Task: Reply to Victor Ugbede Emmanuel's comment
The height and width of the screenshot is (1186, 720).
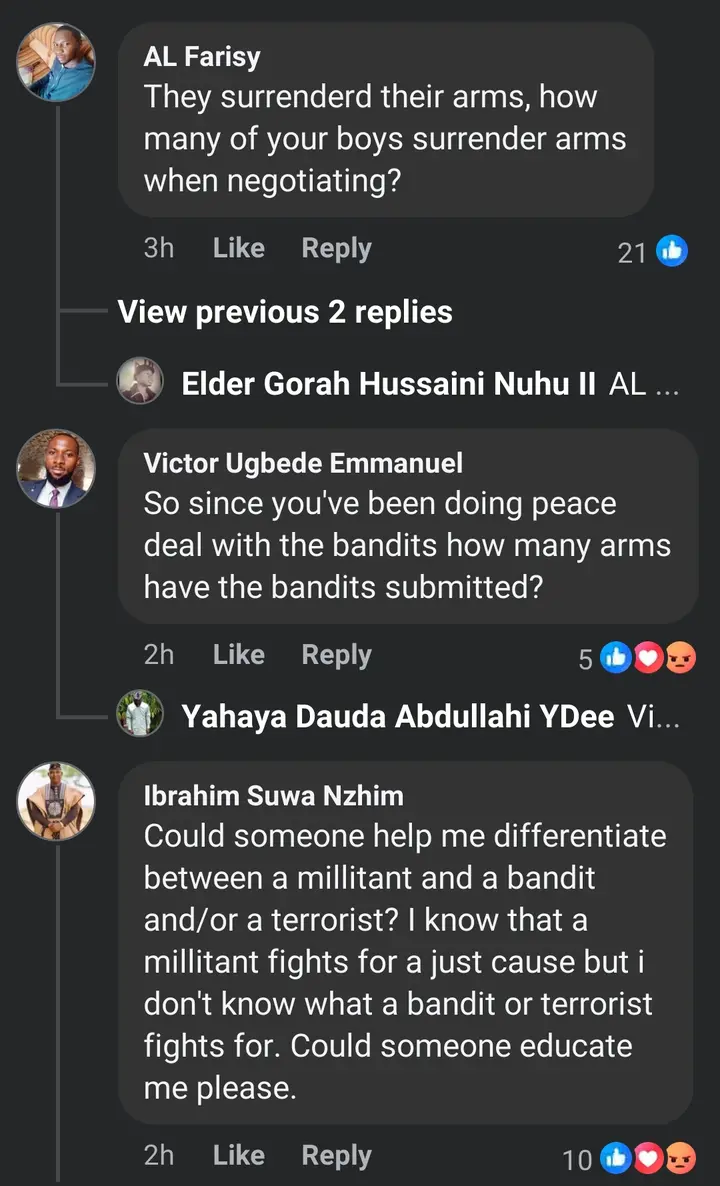Action: tap(336, 655)
